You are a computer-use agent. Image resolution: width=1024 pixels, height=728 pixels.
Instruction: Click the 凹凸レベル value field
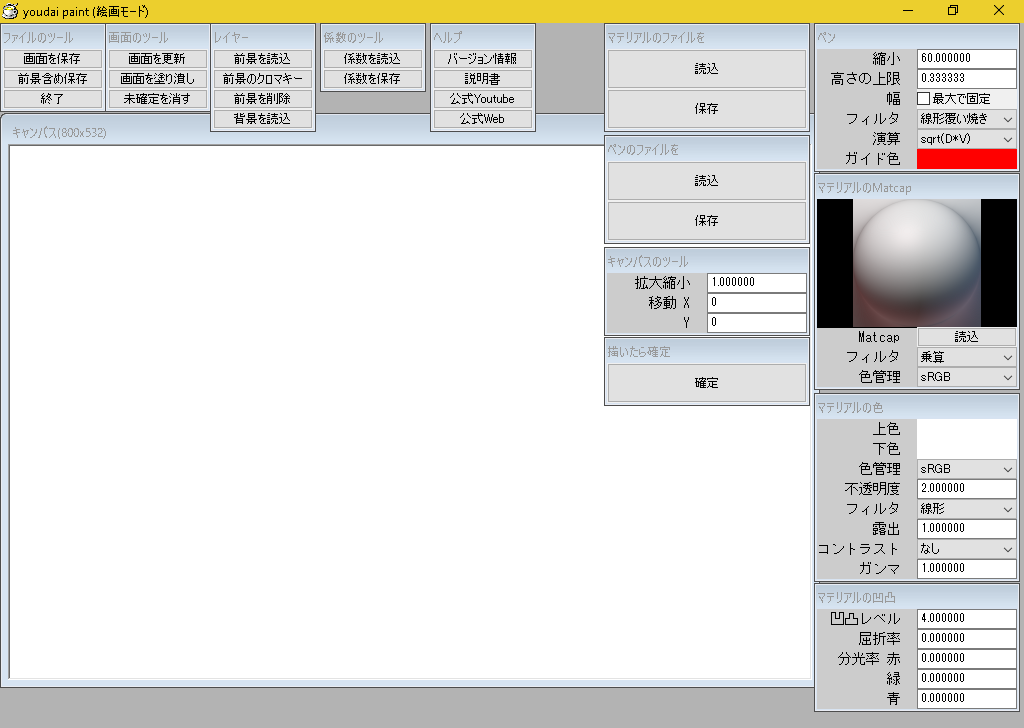(x=966, y=619)
